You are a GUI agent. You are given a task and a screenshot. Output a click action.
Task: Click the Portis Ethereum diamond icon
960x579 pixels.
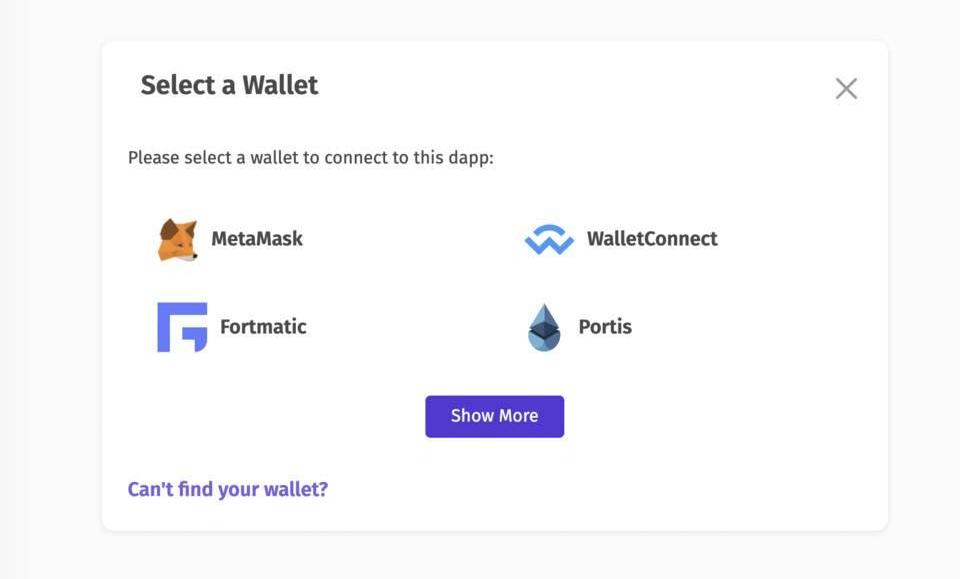544,327
